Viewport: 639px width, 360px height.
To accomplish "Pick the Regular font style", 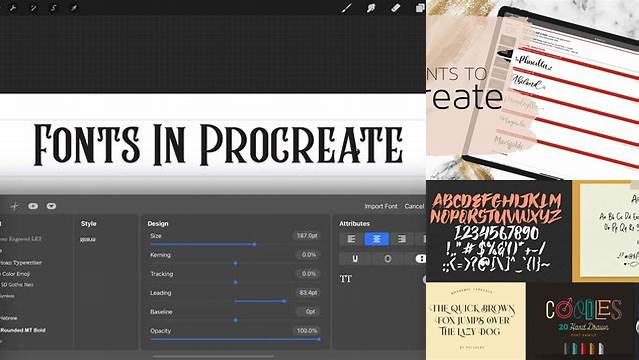I will point(88,240).
